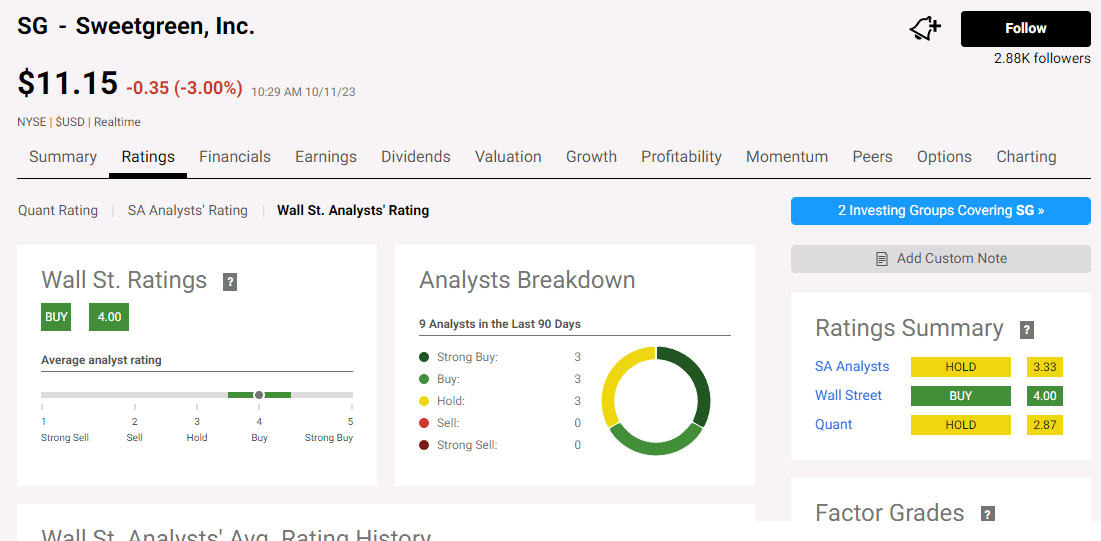Switch to the Charting tab
The height and width of the screenshot is (541, 1101).
1026,157
